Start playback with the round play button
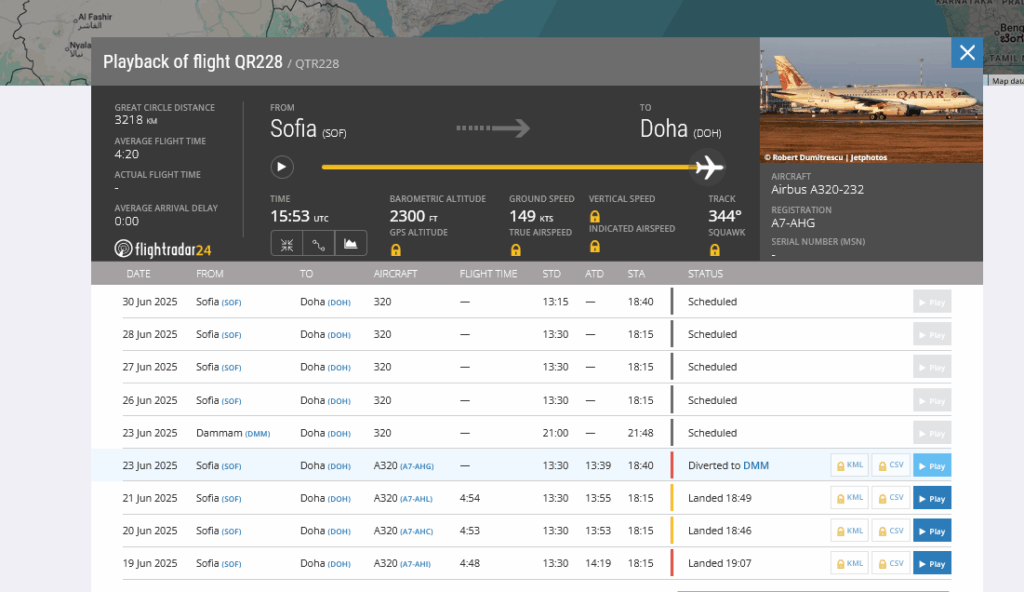Viewport: 1024px width, 592px height. click(281, 167)
